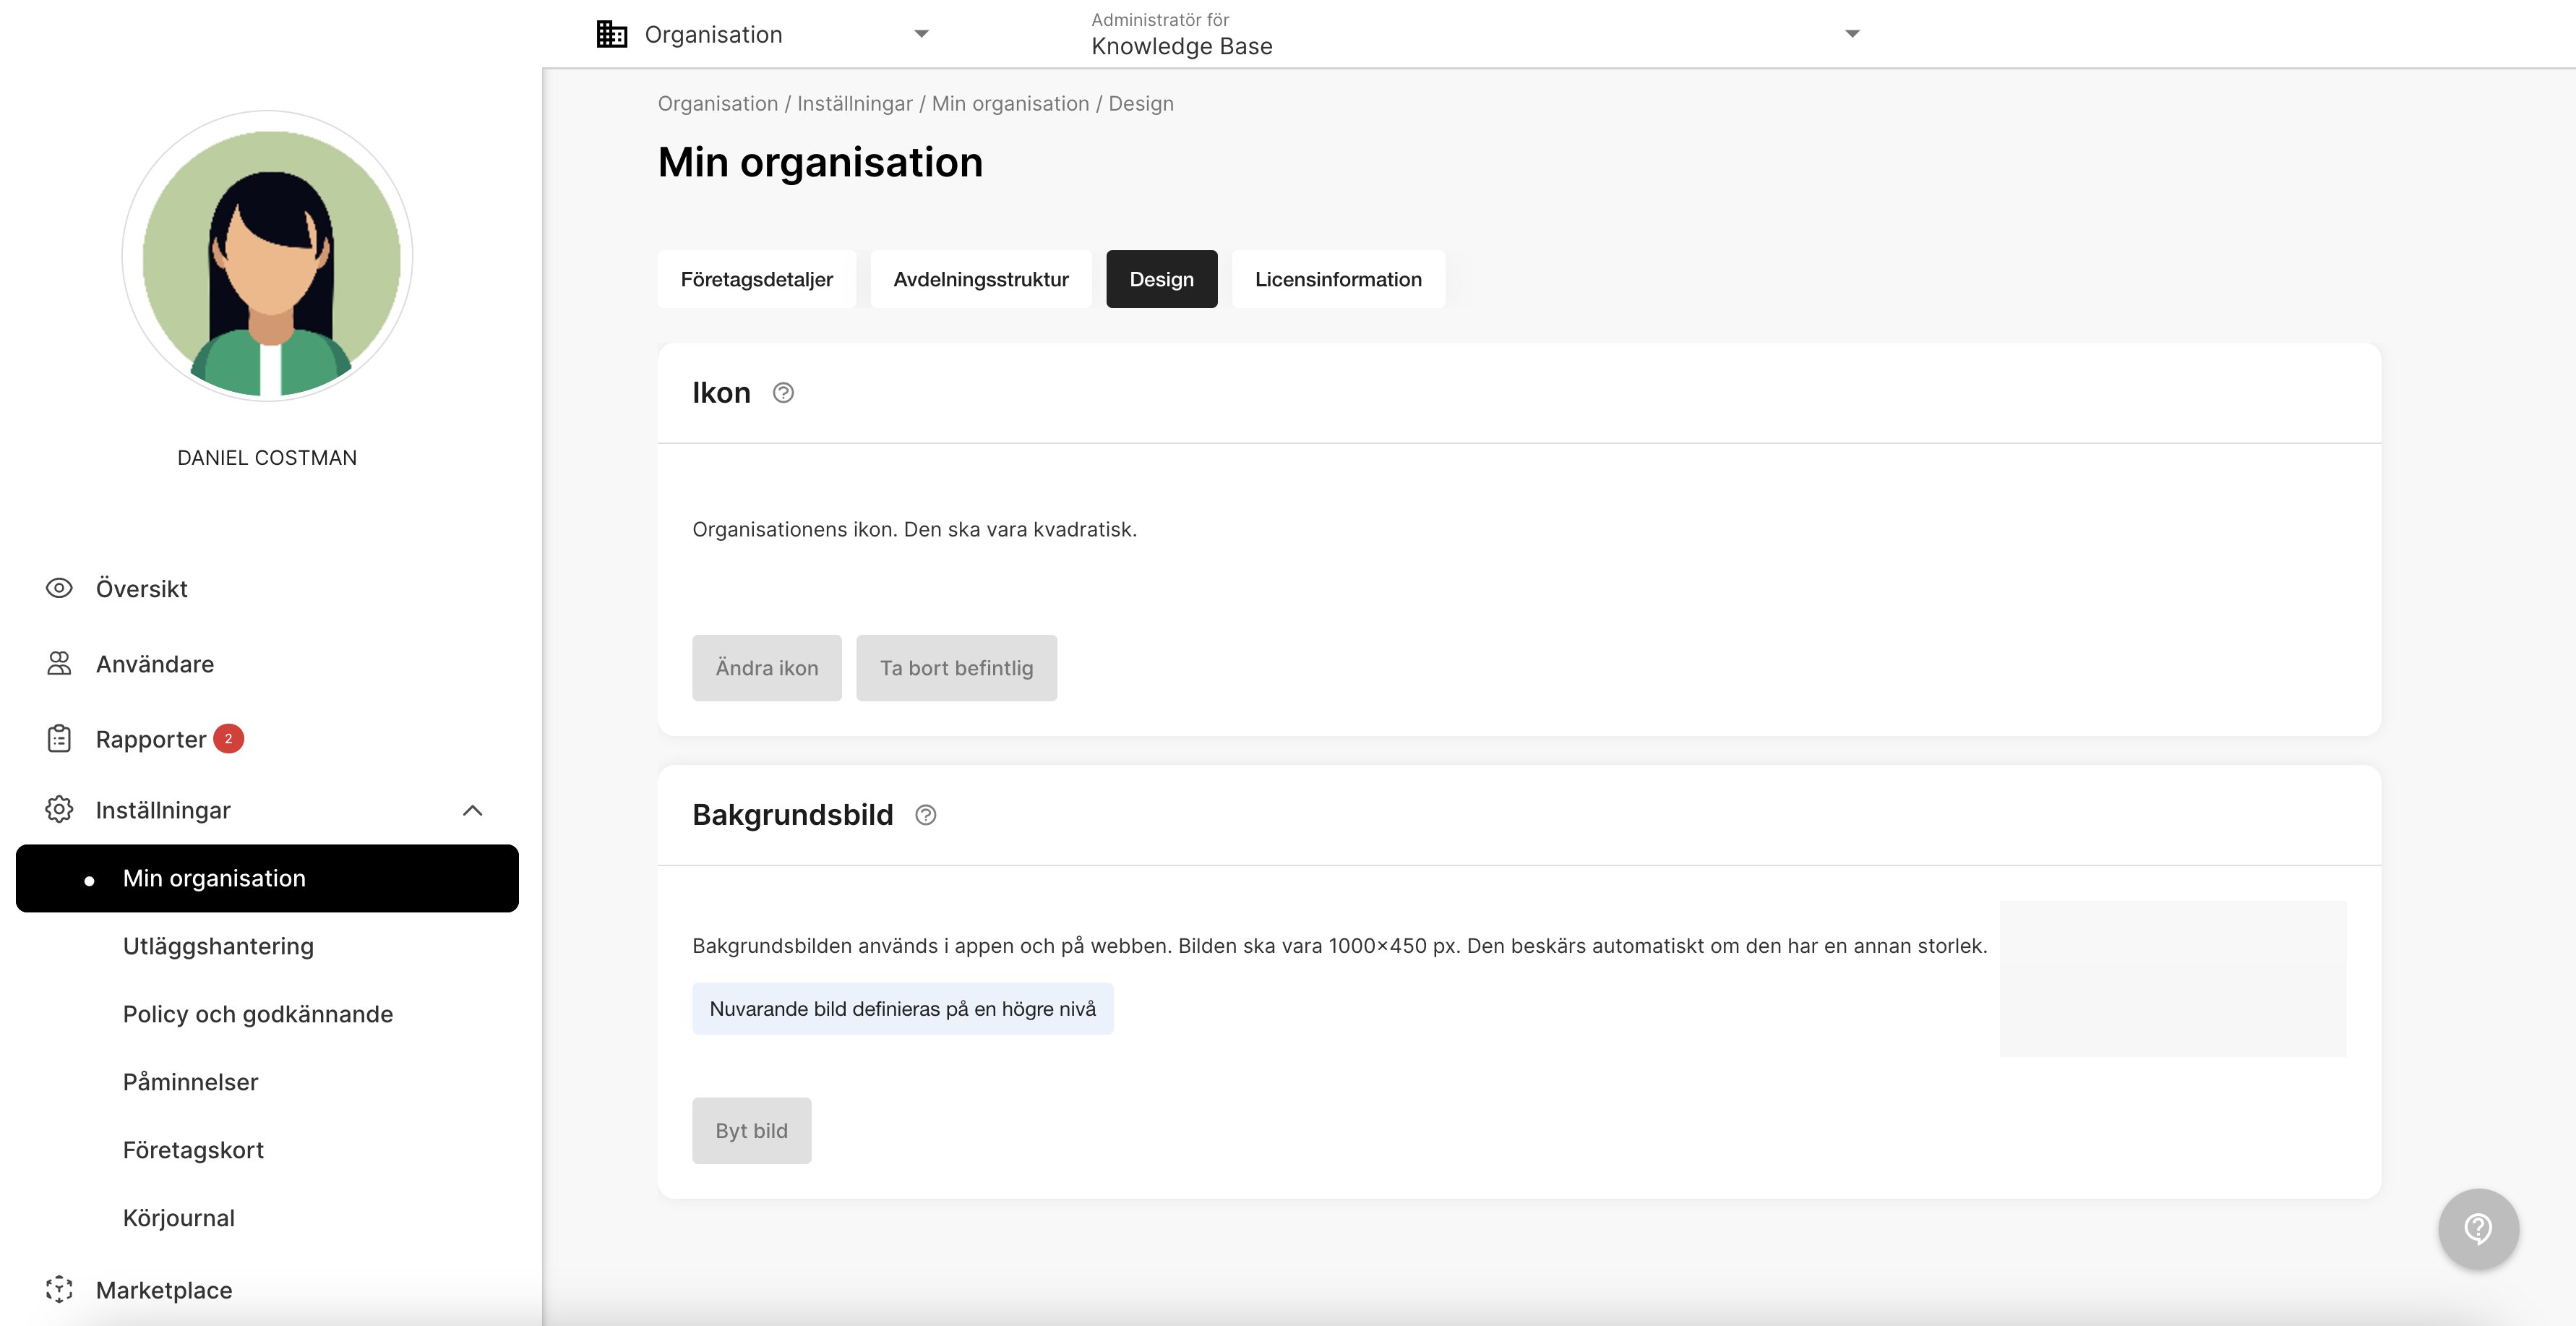Screen dimensions: 2576x1326
Task: Click the Ändra ikon button
Action: tap(767, 668)
